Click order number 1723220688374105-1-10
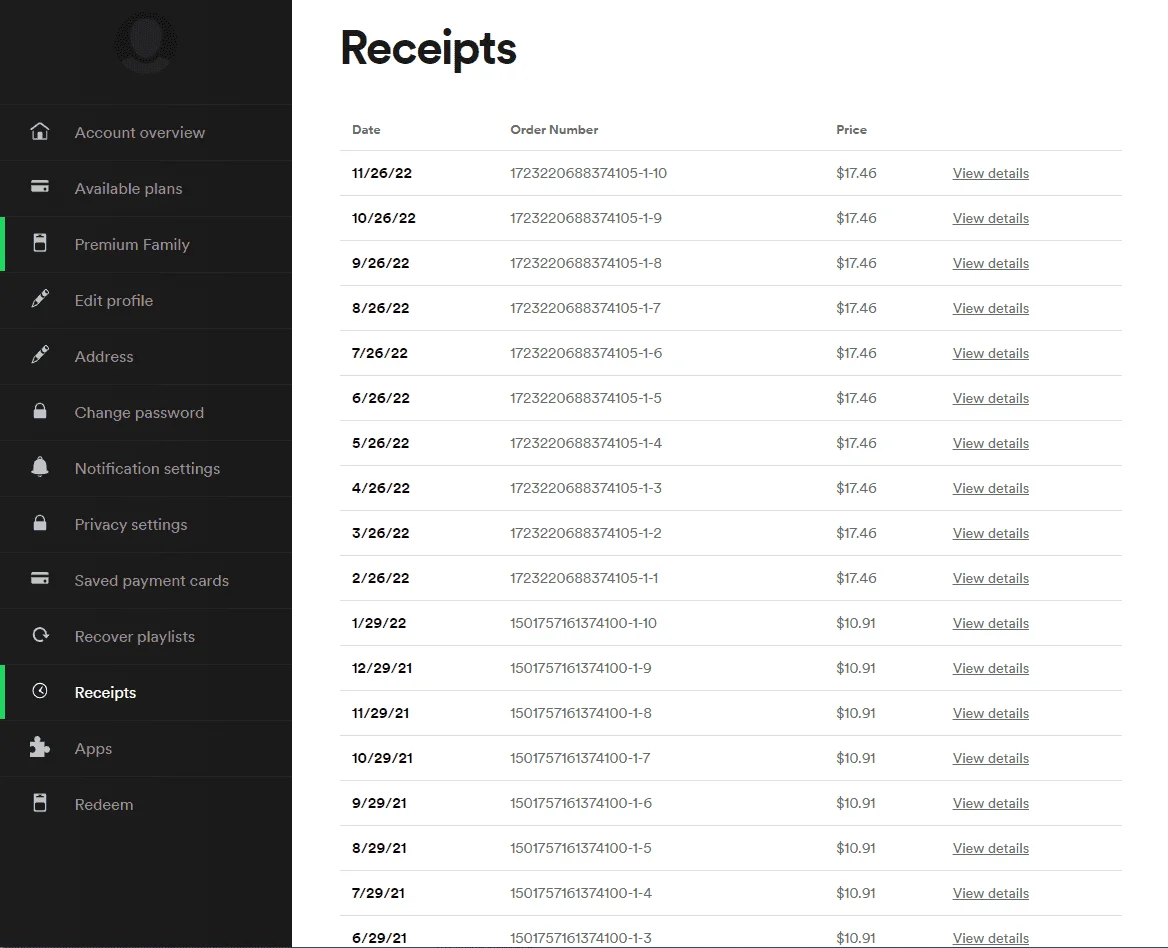The height and width of the screenshot is (948, 1168). coord(588,173)
